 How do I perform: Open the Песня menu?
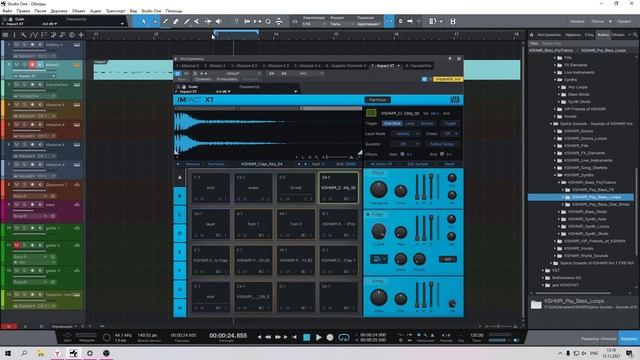point(40,11)
